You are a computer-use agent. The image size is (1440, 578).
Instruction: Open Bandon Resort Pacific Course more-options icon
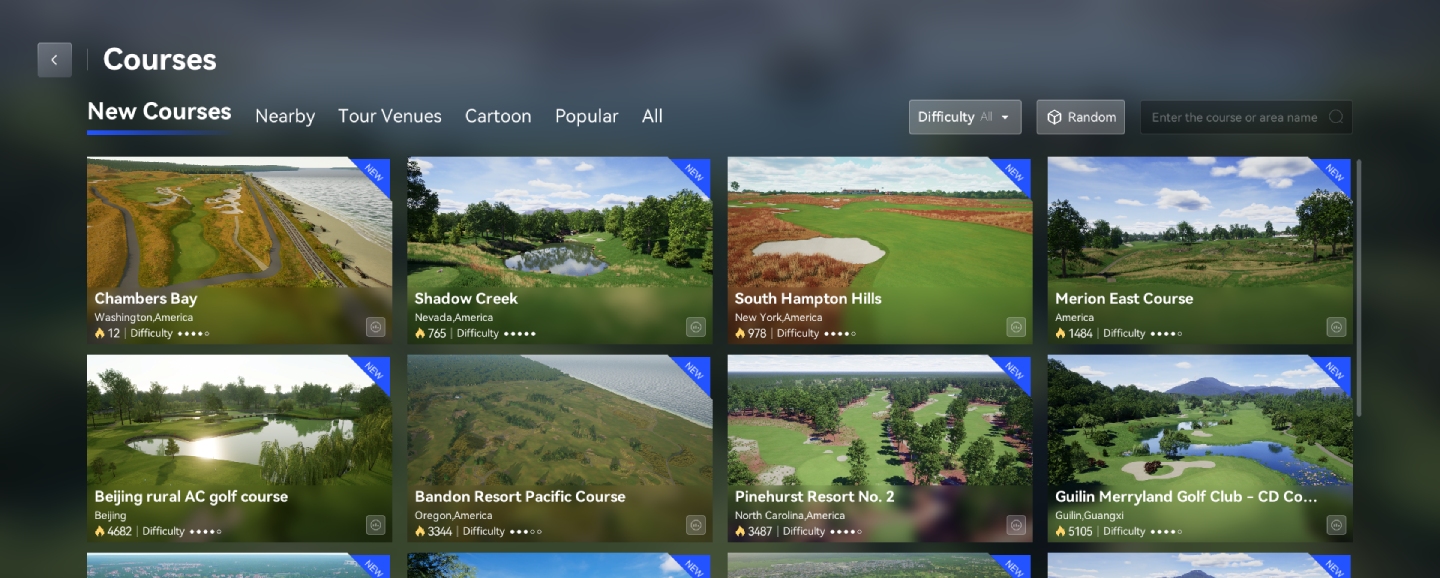[x=696, y=525]
